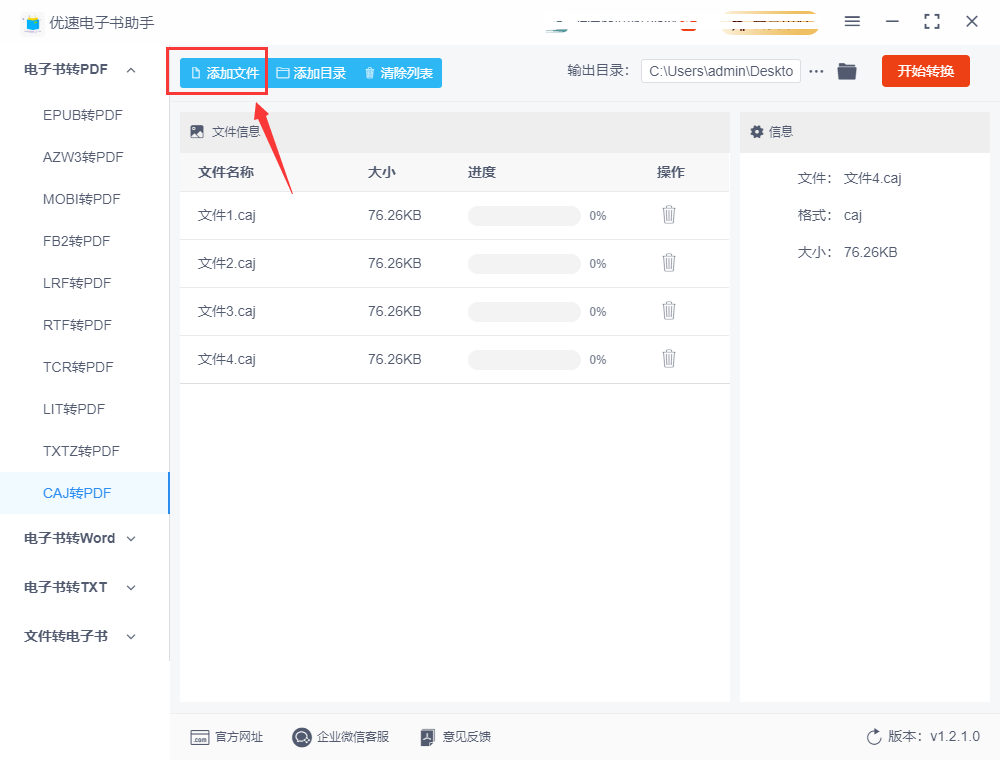
Task: Click the three-dots browse output path button
Action: [x=816, y=71]
